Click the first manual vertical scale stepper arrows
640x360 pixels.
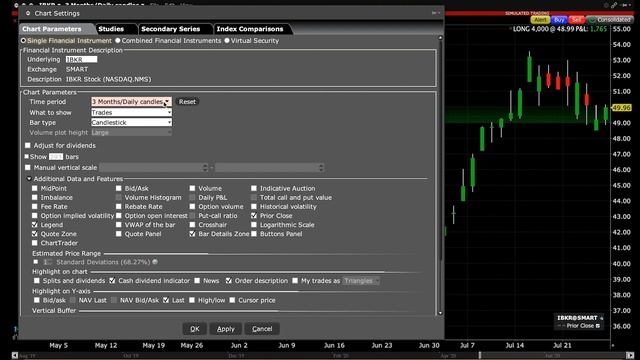tap(205, 167)
